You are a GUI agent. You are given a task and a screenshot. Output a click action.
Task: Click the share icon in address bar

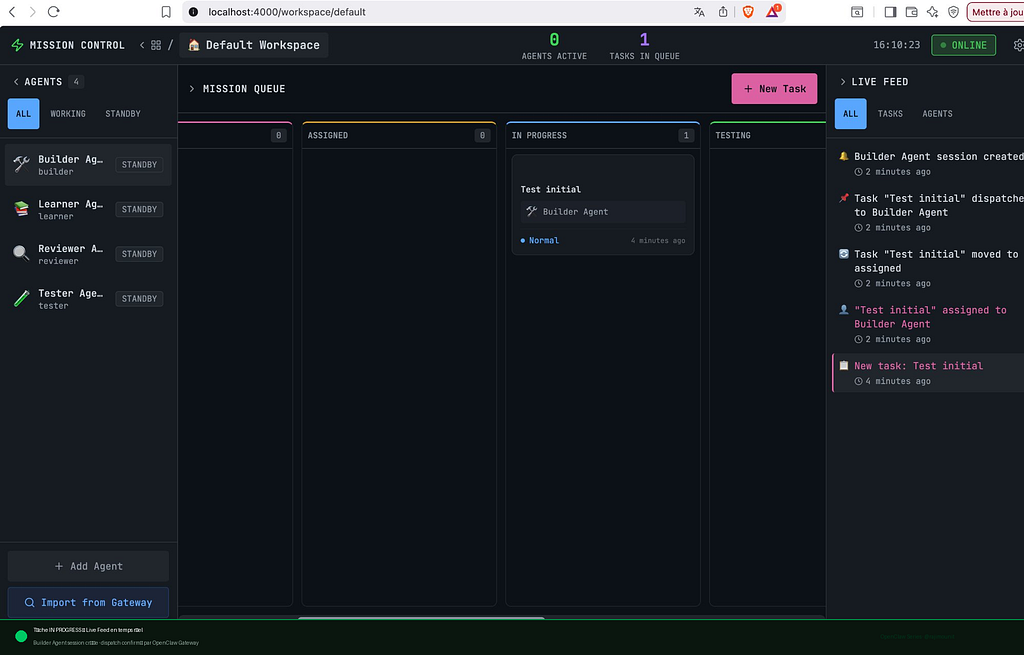click(723, 12)
